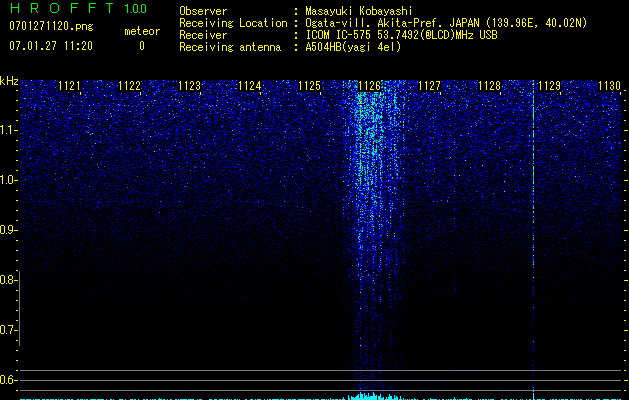The height and width of the screenshot is (400, 629).
Task: Click the timestamp 07.01.27 11:20
Action: 51,46
